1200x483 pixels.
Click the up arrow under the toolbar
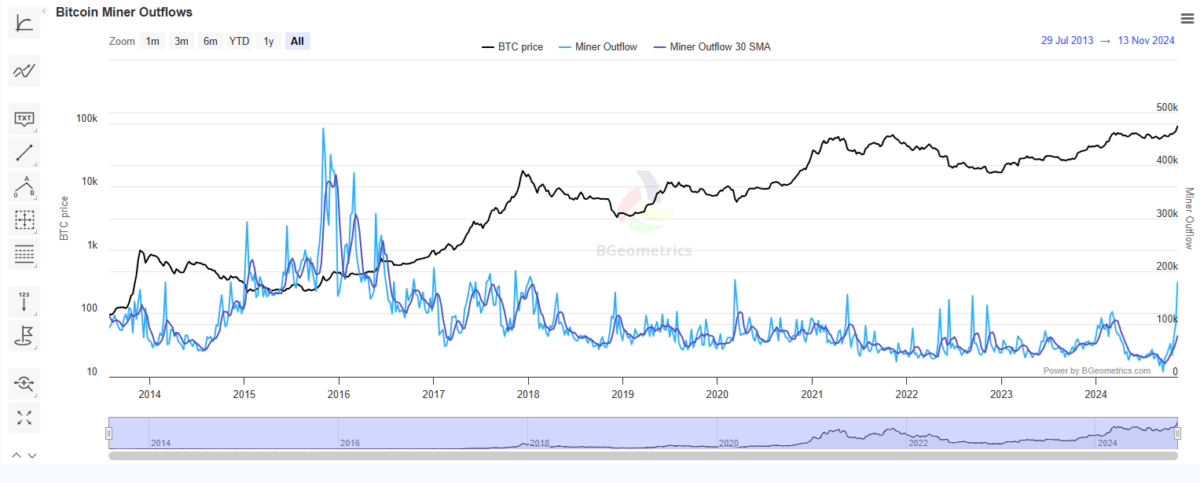16,456
